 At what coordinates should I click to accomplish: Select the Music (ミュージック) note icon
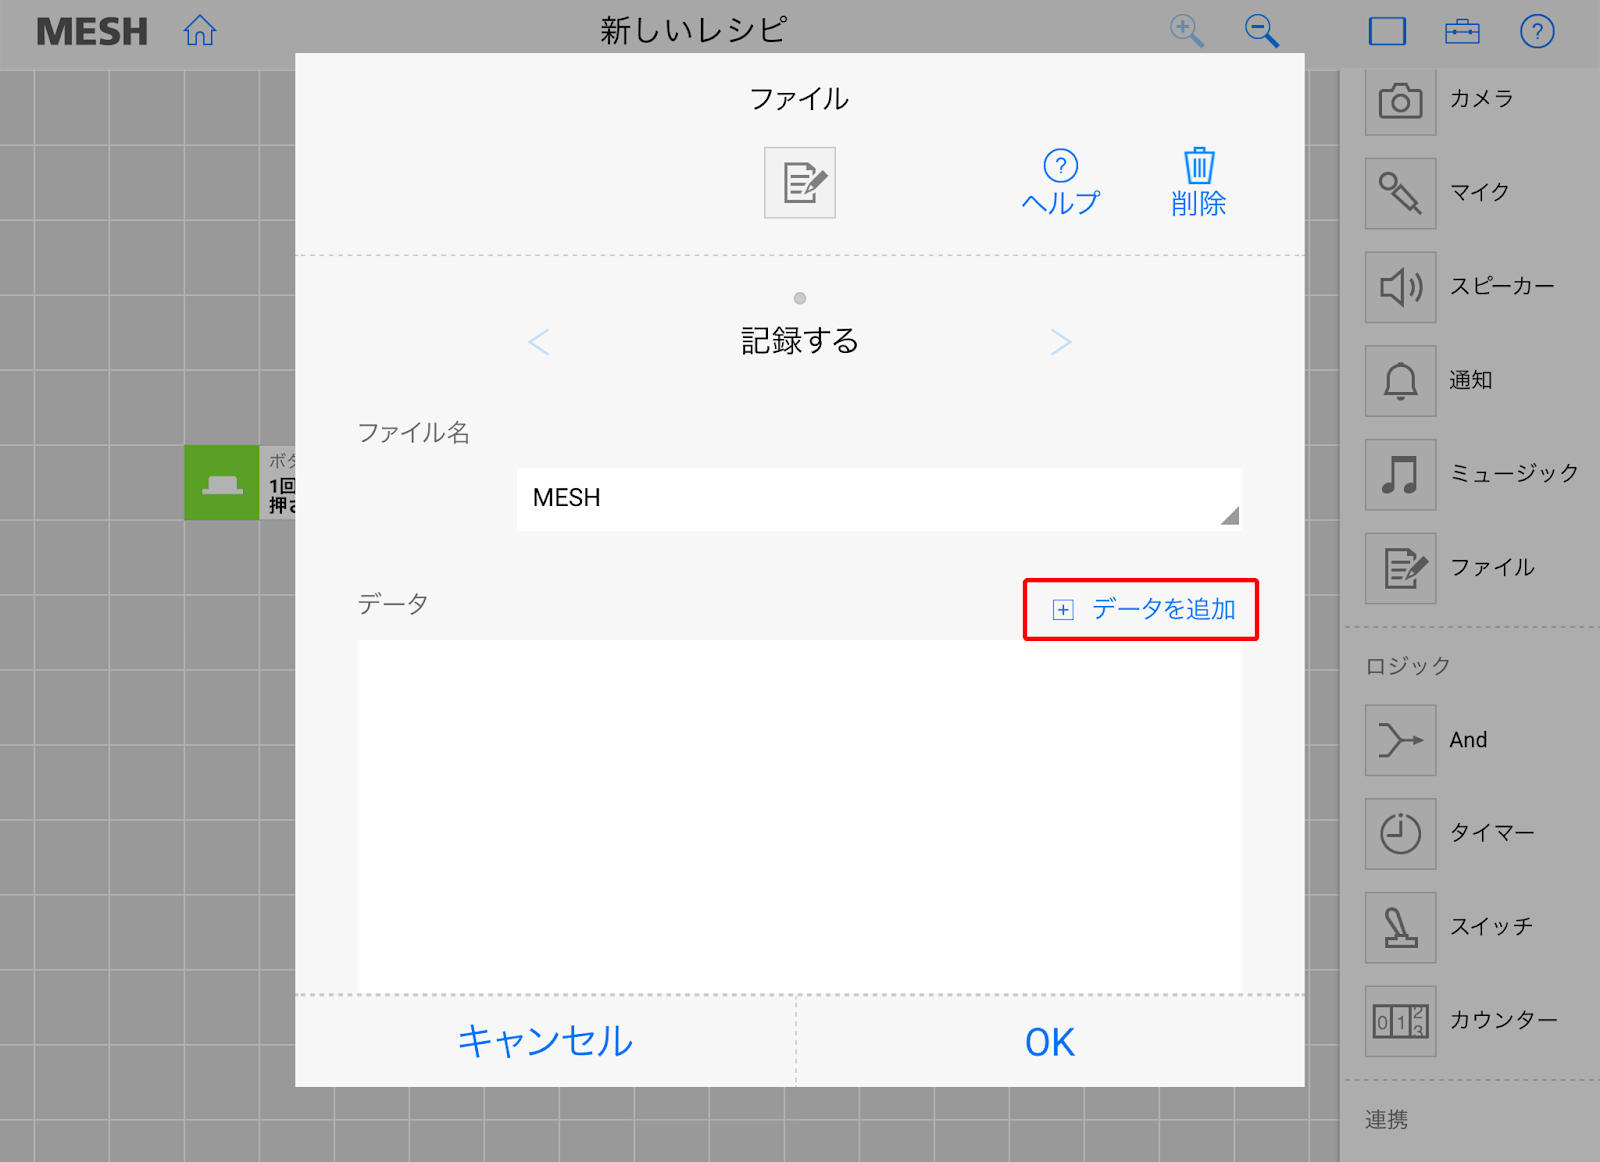point(1400,474)
